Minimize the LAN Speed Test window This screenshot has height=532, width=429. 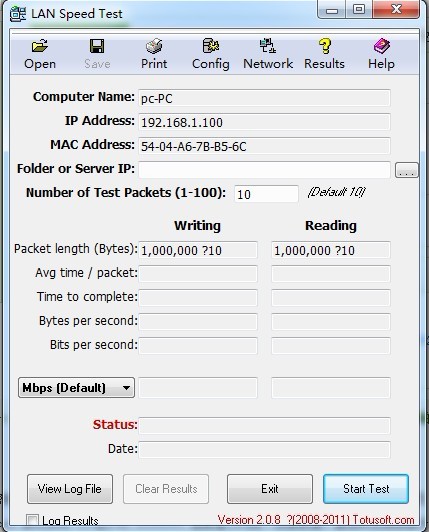[332, 10]
